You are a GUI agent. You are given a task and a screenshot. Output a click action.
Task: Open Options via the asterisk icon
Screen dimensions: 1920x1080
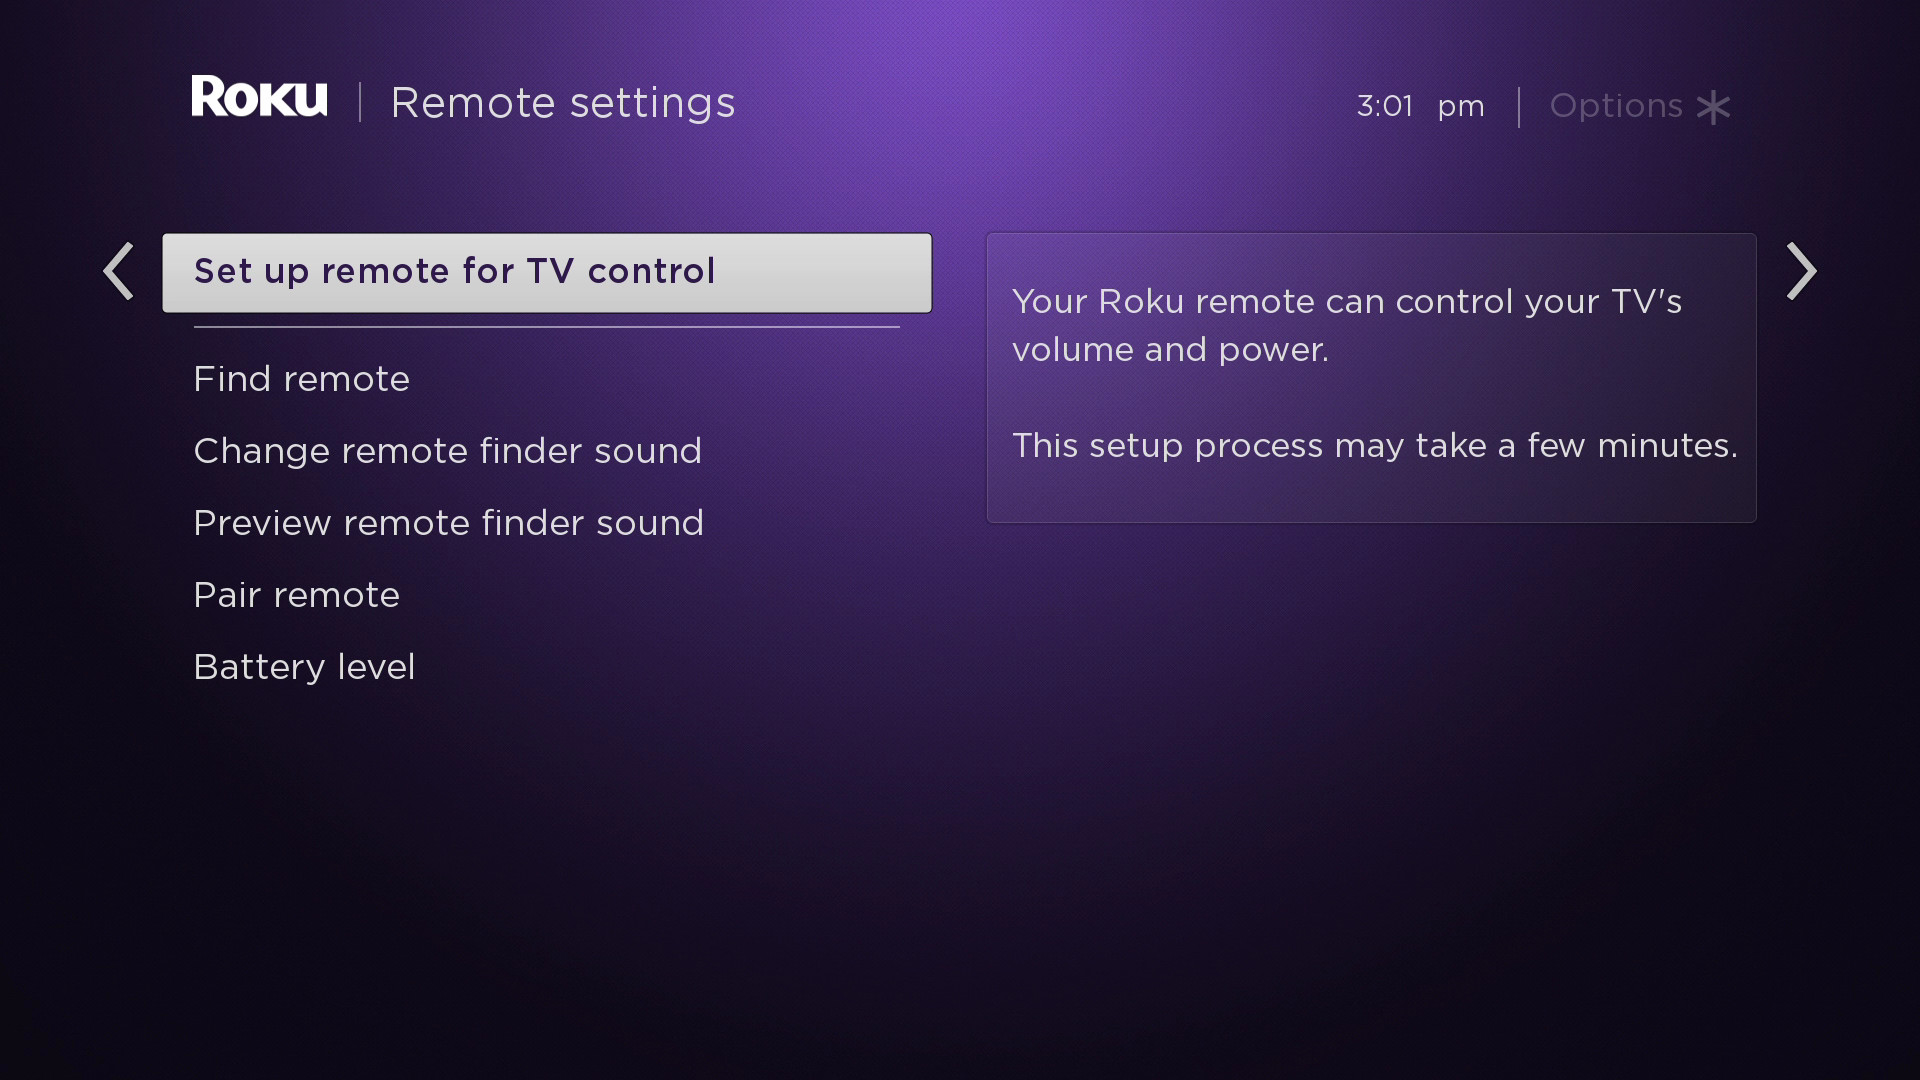(x=1713, y=107)
